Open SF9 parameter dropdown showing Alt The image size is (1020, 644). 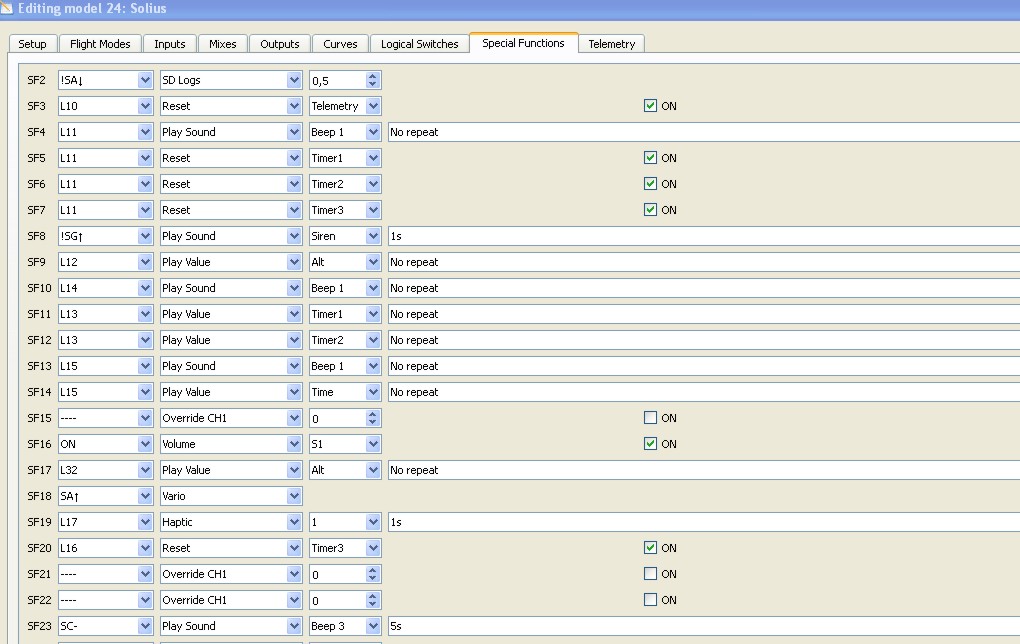(373, 262)
